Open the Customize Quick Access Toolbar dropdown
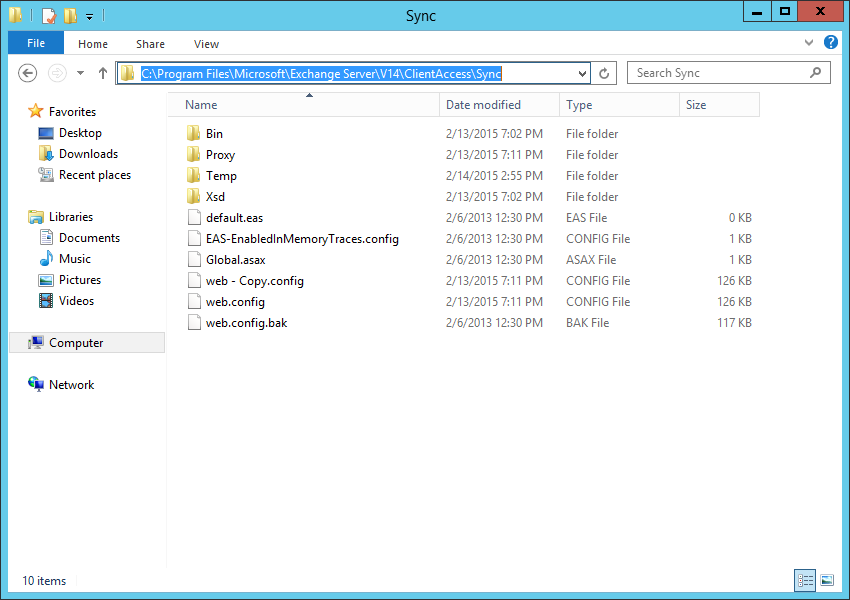This screenshot has width=850, height=600. click(89, 16)
